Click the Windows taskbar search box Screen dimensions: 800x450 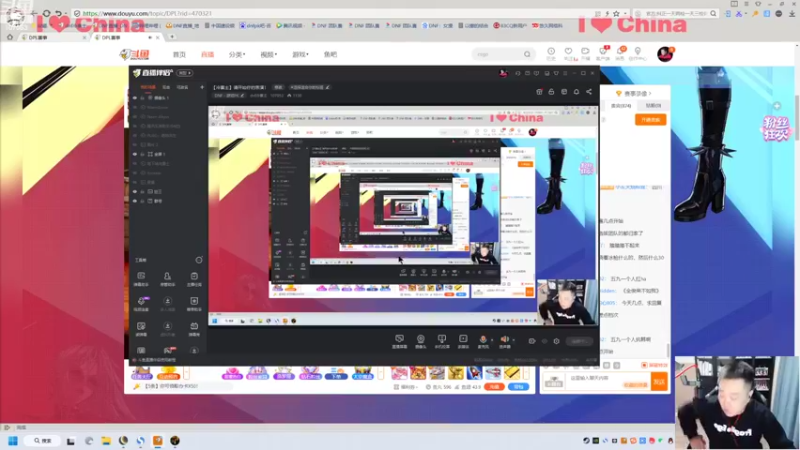tap(43, 441)
